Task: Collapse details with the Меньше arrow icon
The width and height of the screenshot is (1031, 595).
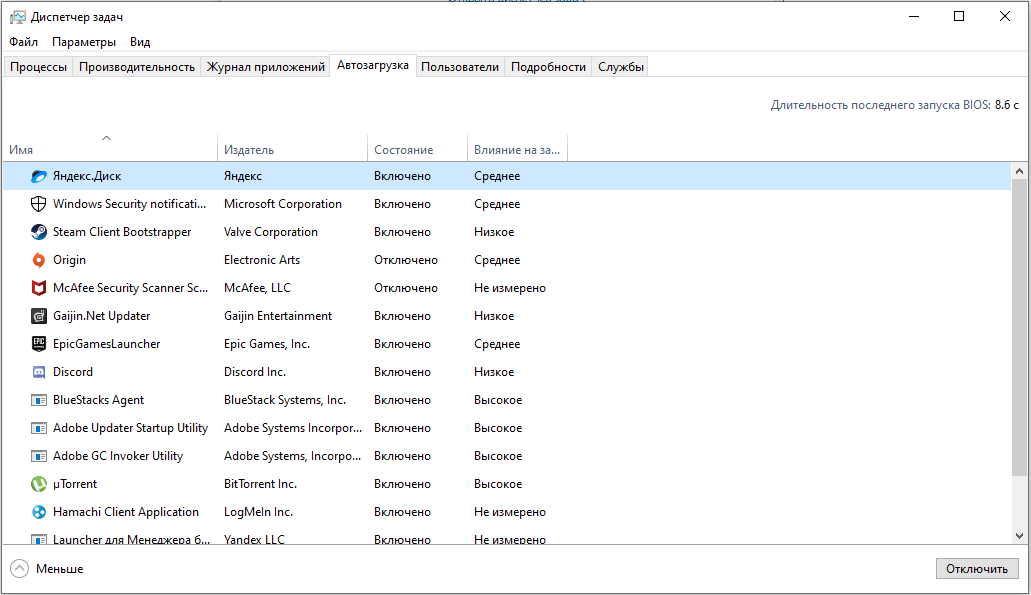Action: pos(20,569)
